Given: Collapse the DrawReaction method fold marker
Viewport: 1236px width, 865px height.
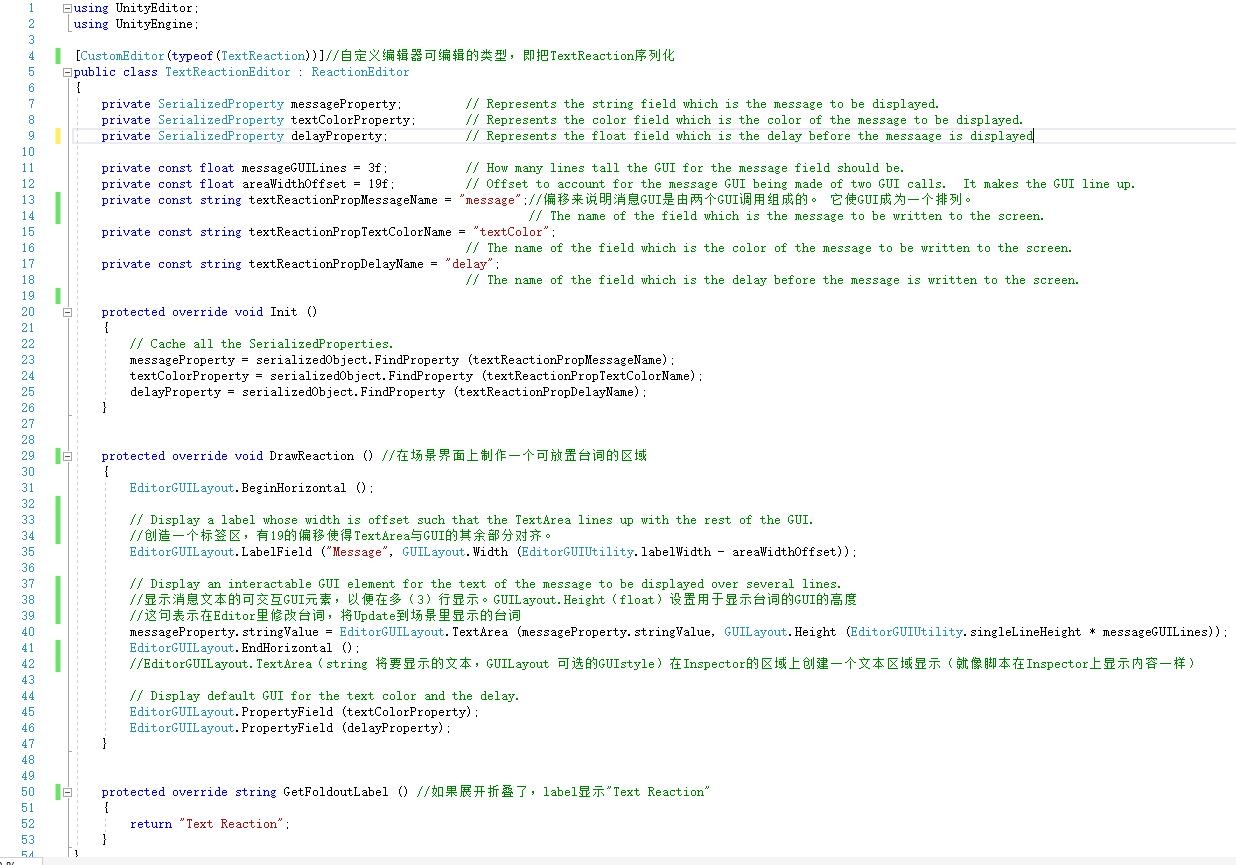Looking at the screenshot, I should [x=67, y=456].
